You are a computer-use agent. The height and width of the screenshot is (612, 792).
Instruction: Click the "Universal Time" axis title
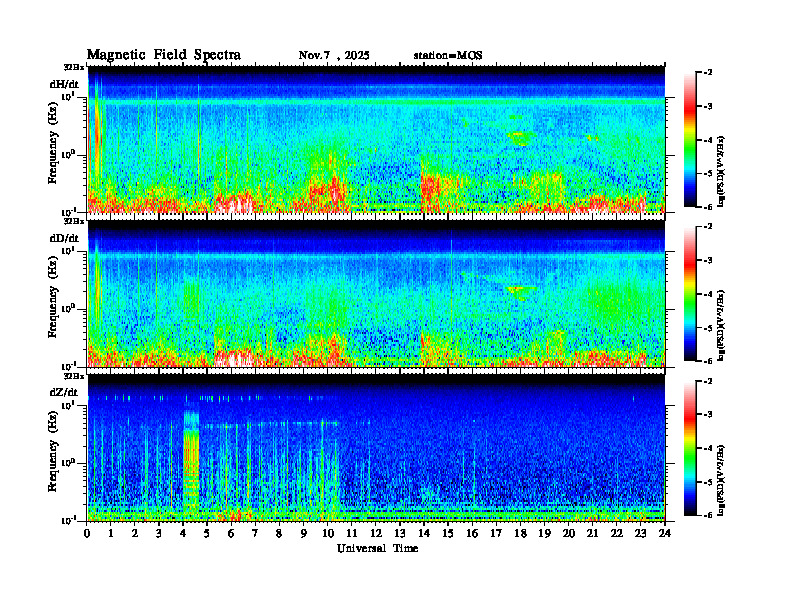pos(377,548)
